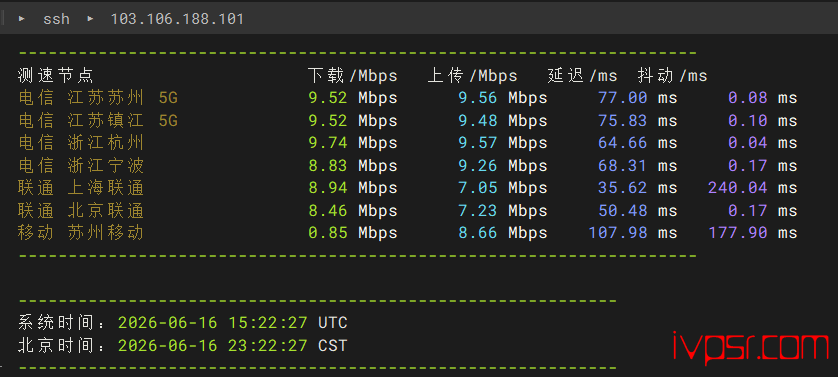Select the 电信 浙江杭州 node name
The width and height of the screenshot is (838, 377).
pos(81,143)
